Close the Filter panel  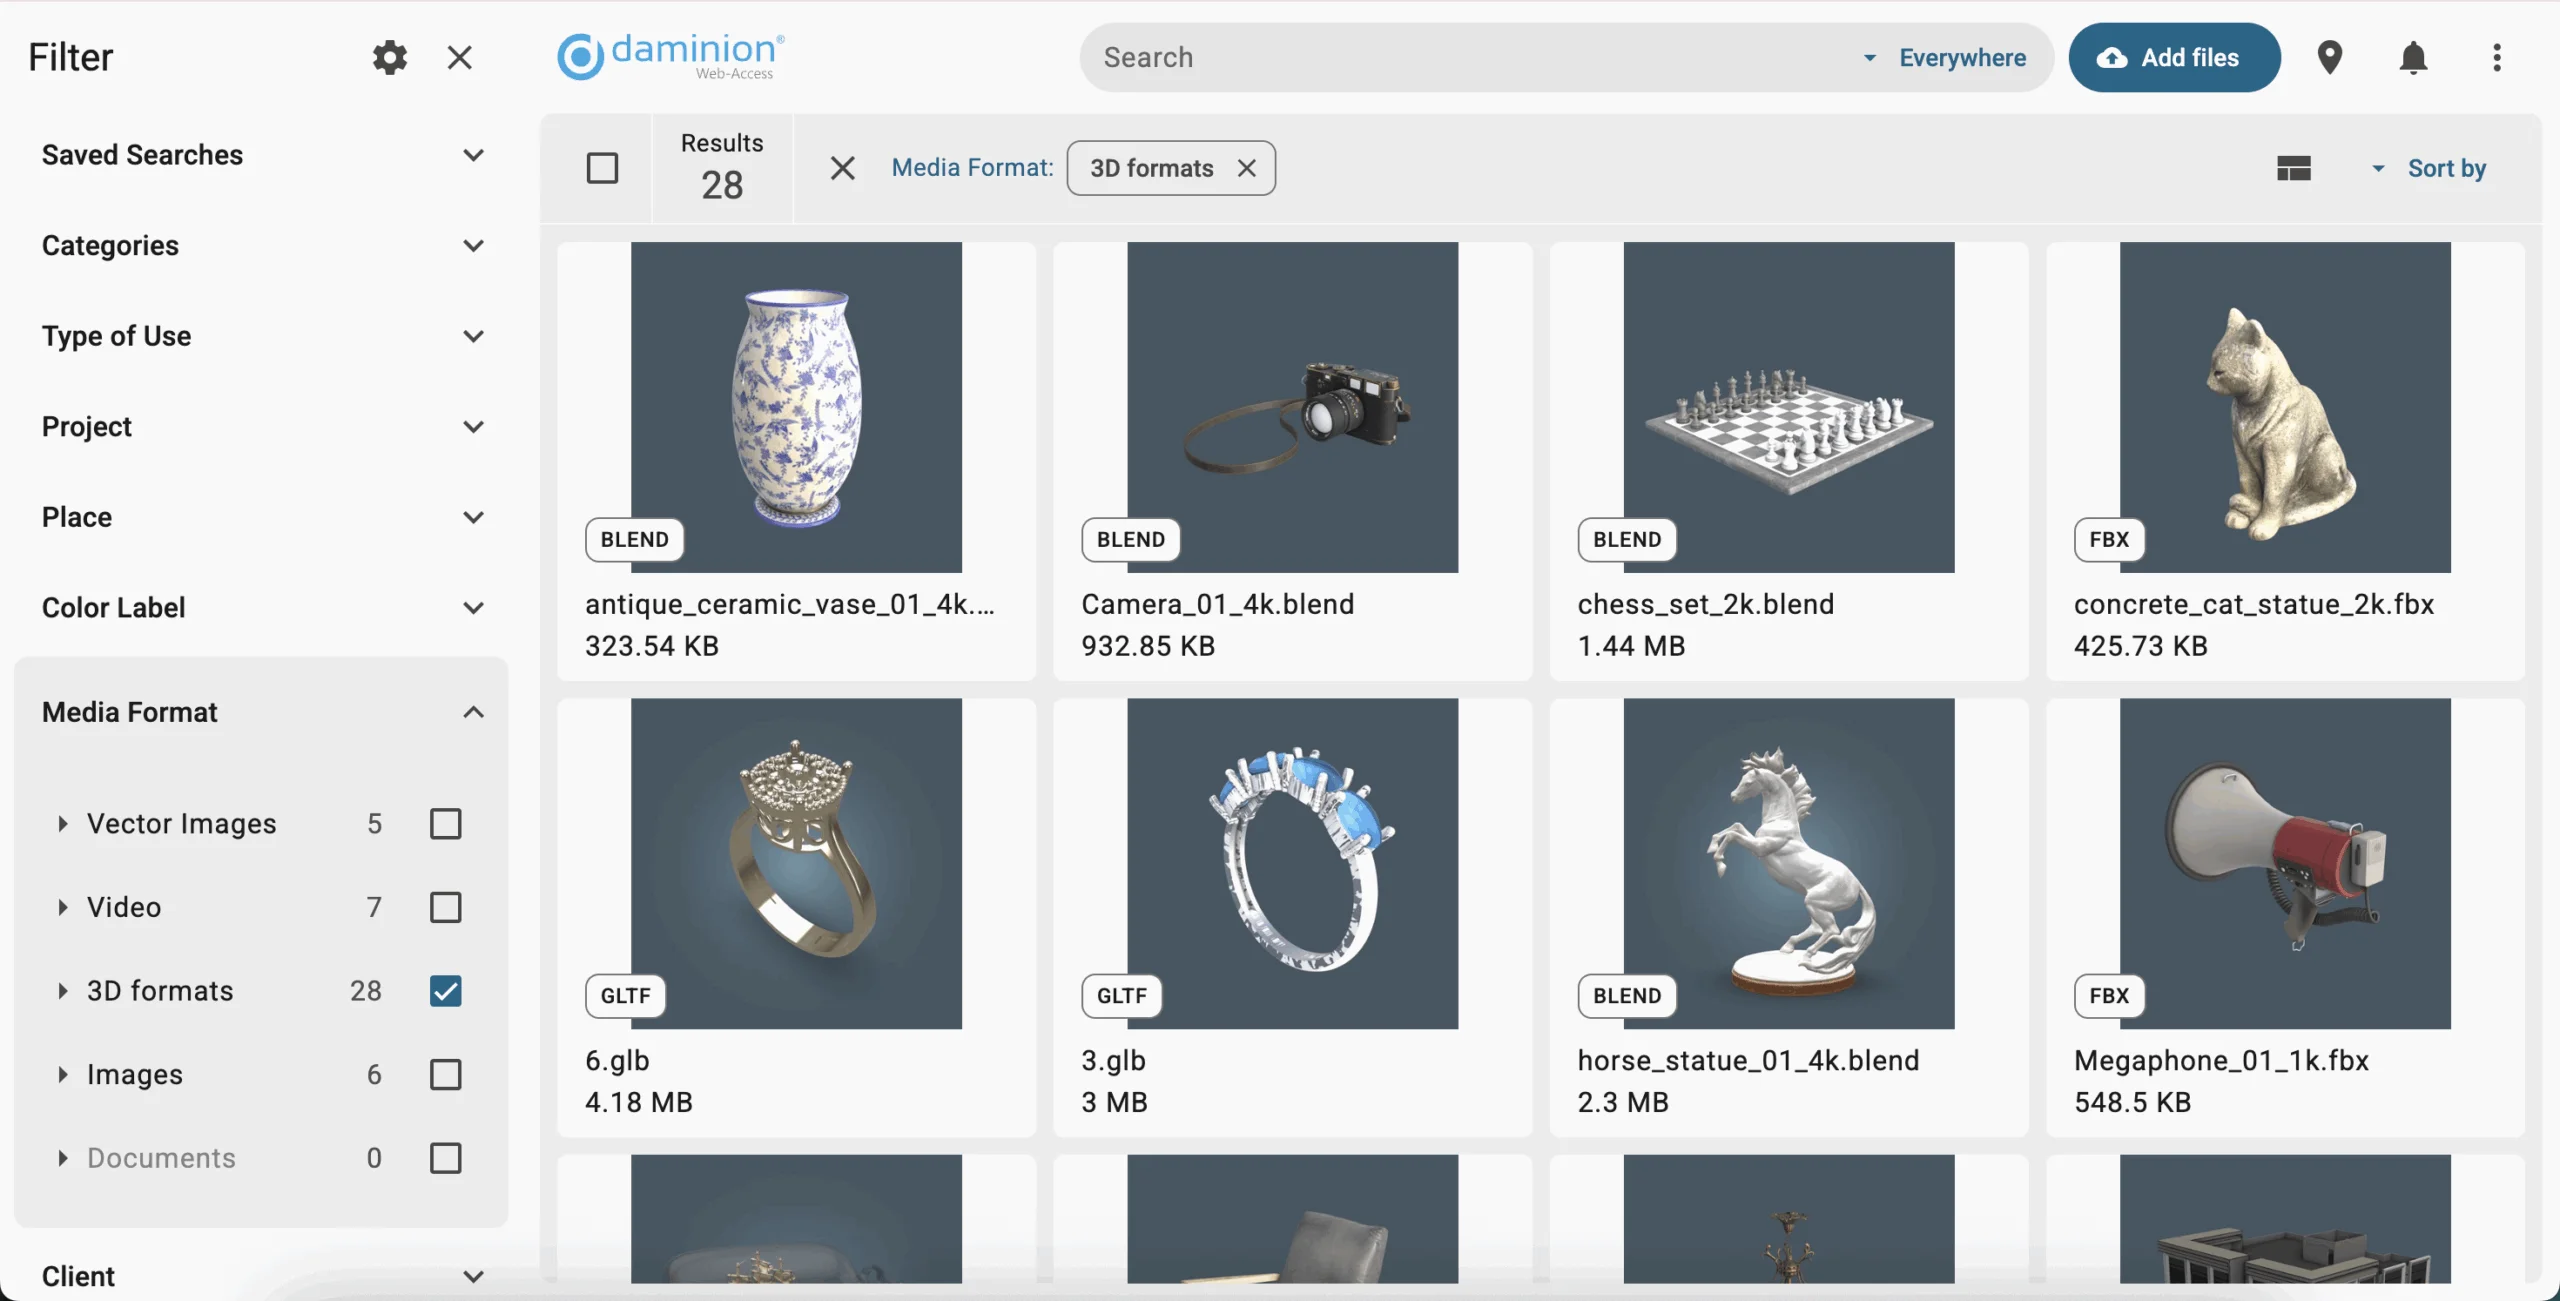coord(459,58)
